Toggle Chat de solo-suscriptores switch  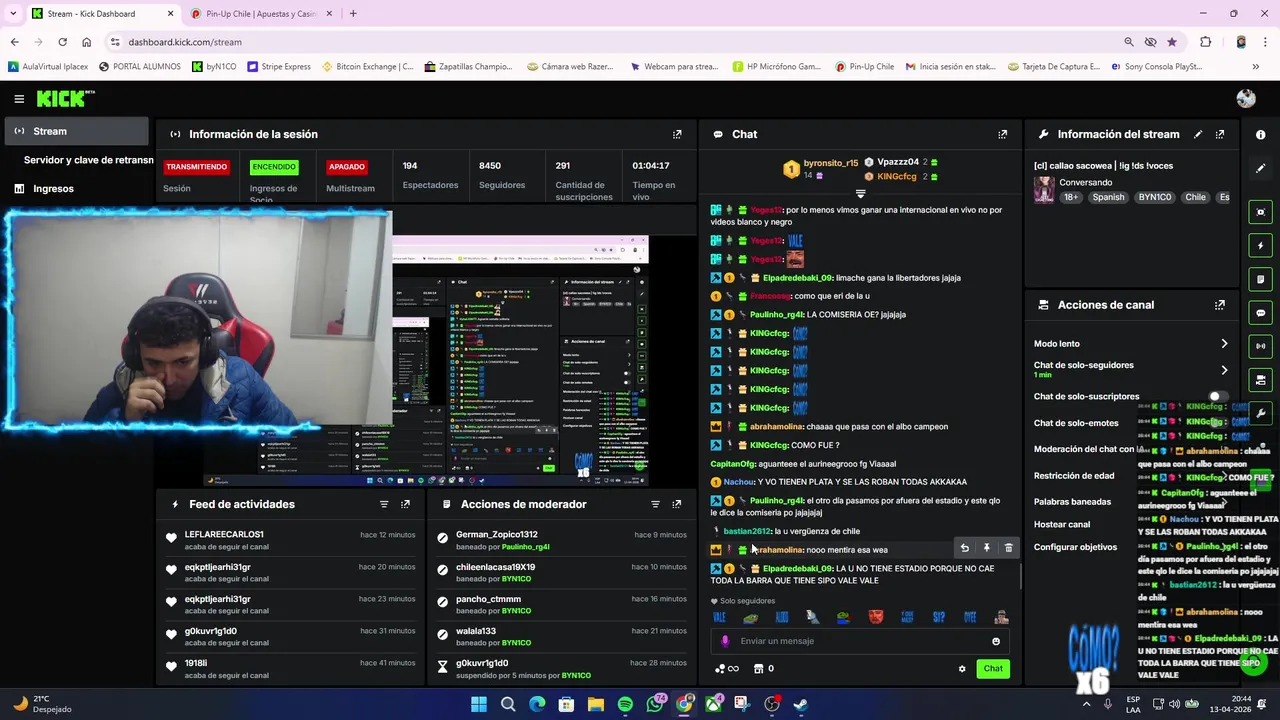pos(1217,397)
